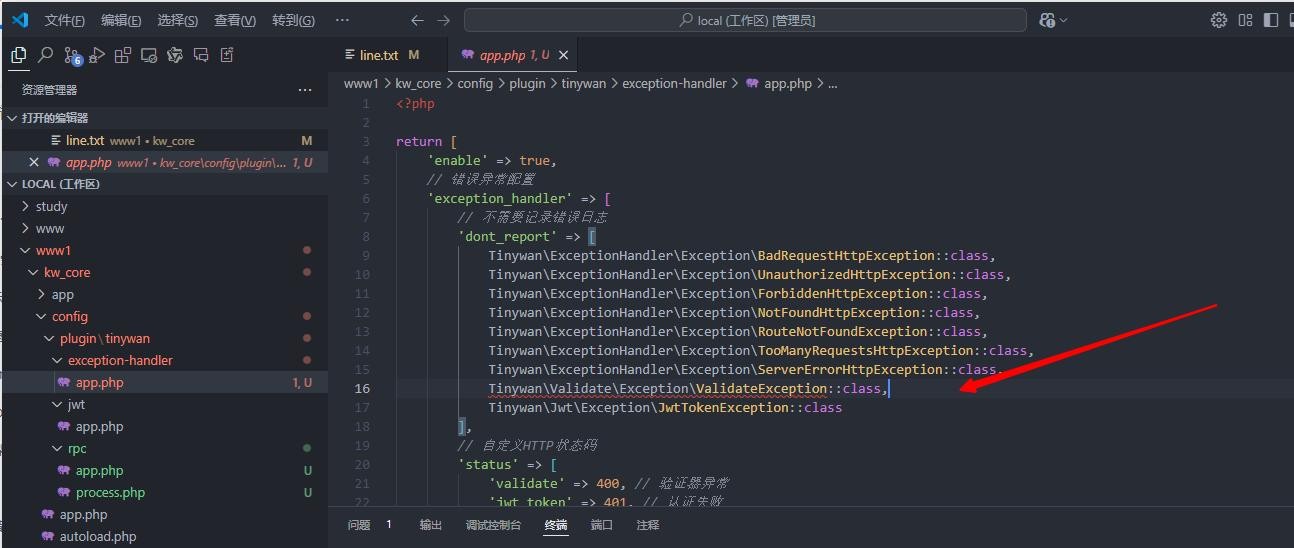Click tinywan in the breadcrumb path
Screen dimensions: 1294x548
click(x=583, y=84)
